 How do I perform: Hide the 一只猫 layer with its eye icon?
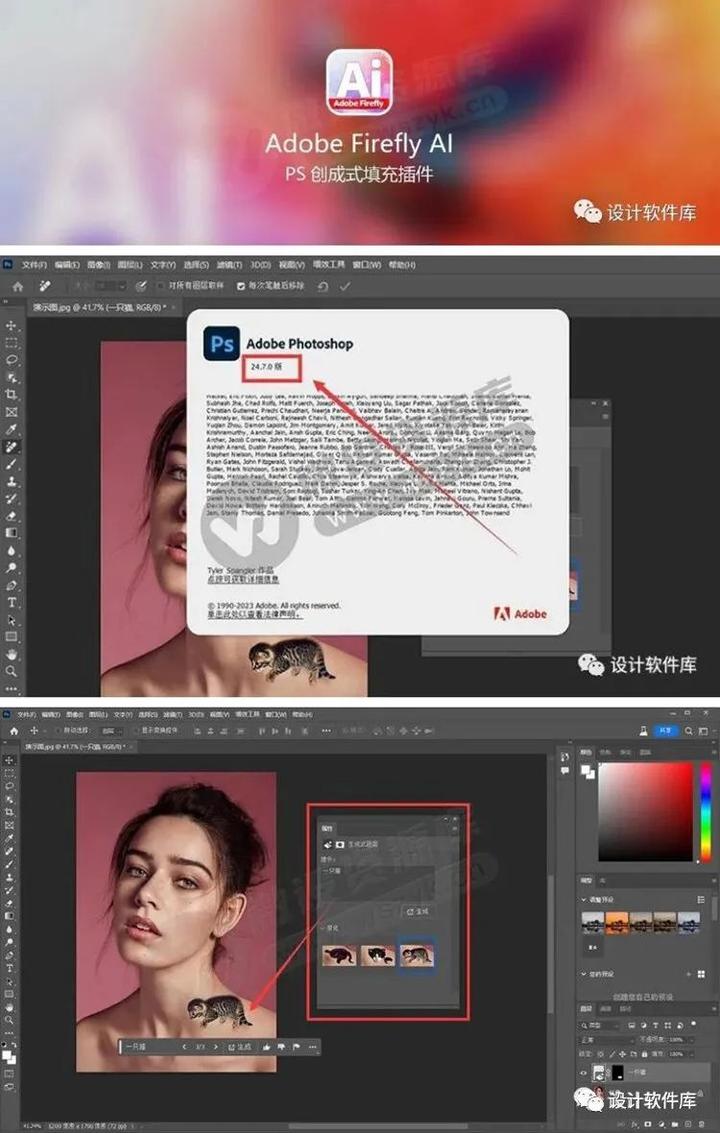[583, 1073]
